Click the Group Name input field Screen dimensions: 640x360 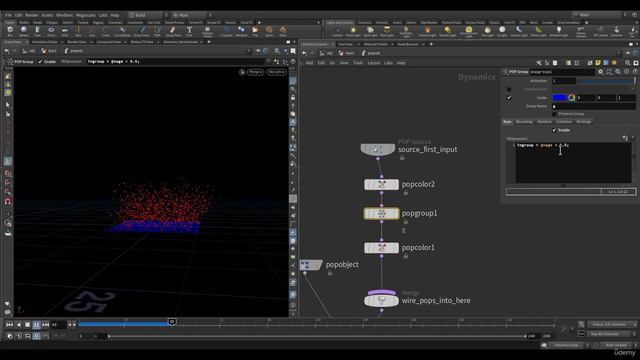tap(594, 106)
